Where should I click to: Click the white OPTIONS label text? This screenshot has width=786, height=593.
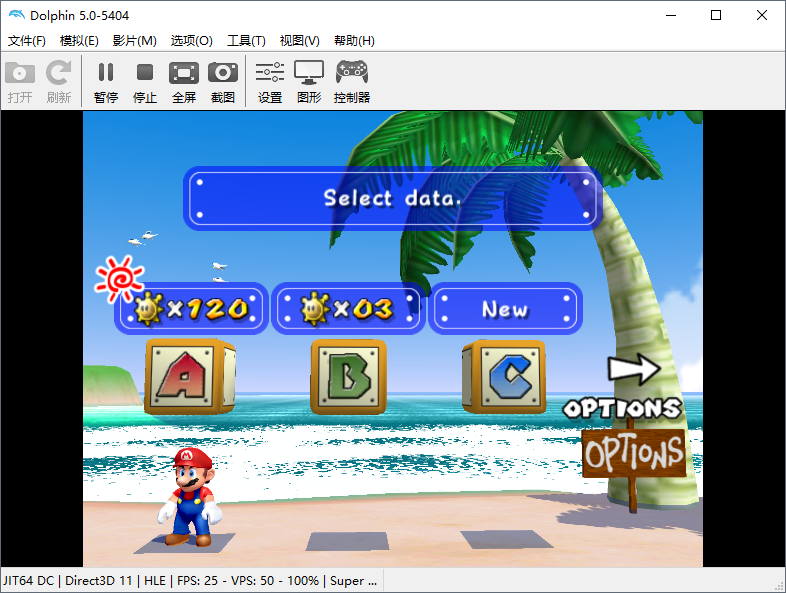click(x=622, y=409)
